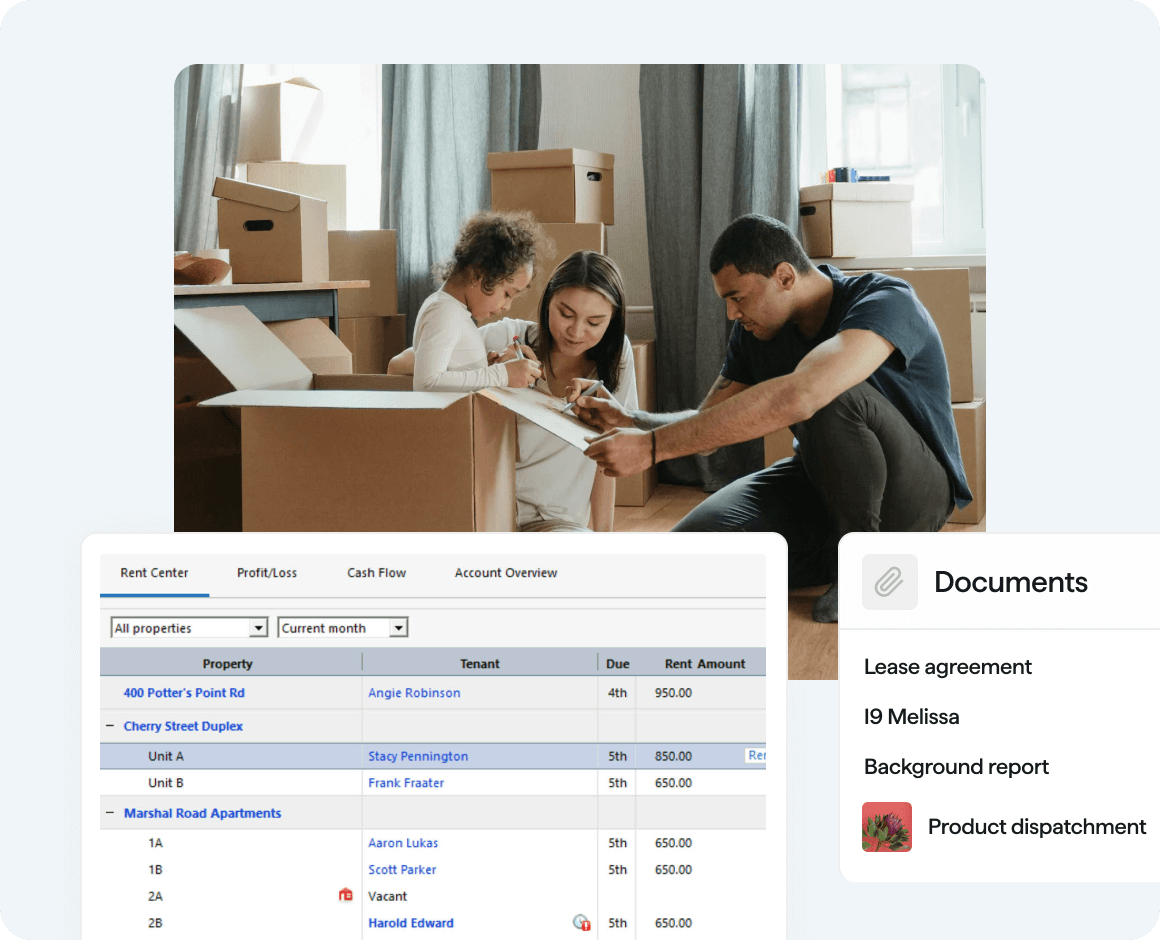This screenshot has width=1160, height=940.
Task: Switch to the Profit/Loss tab
Action: pyautogui.click(x=267, y=573)
